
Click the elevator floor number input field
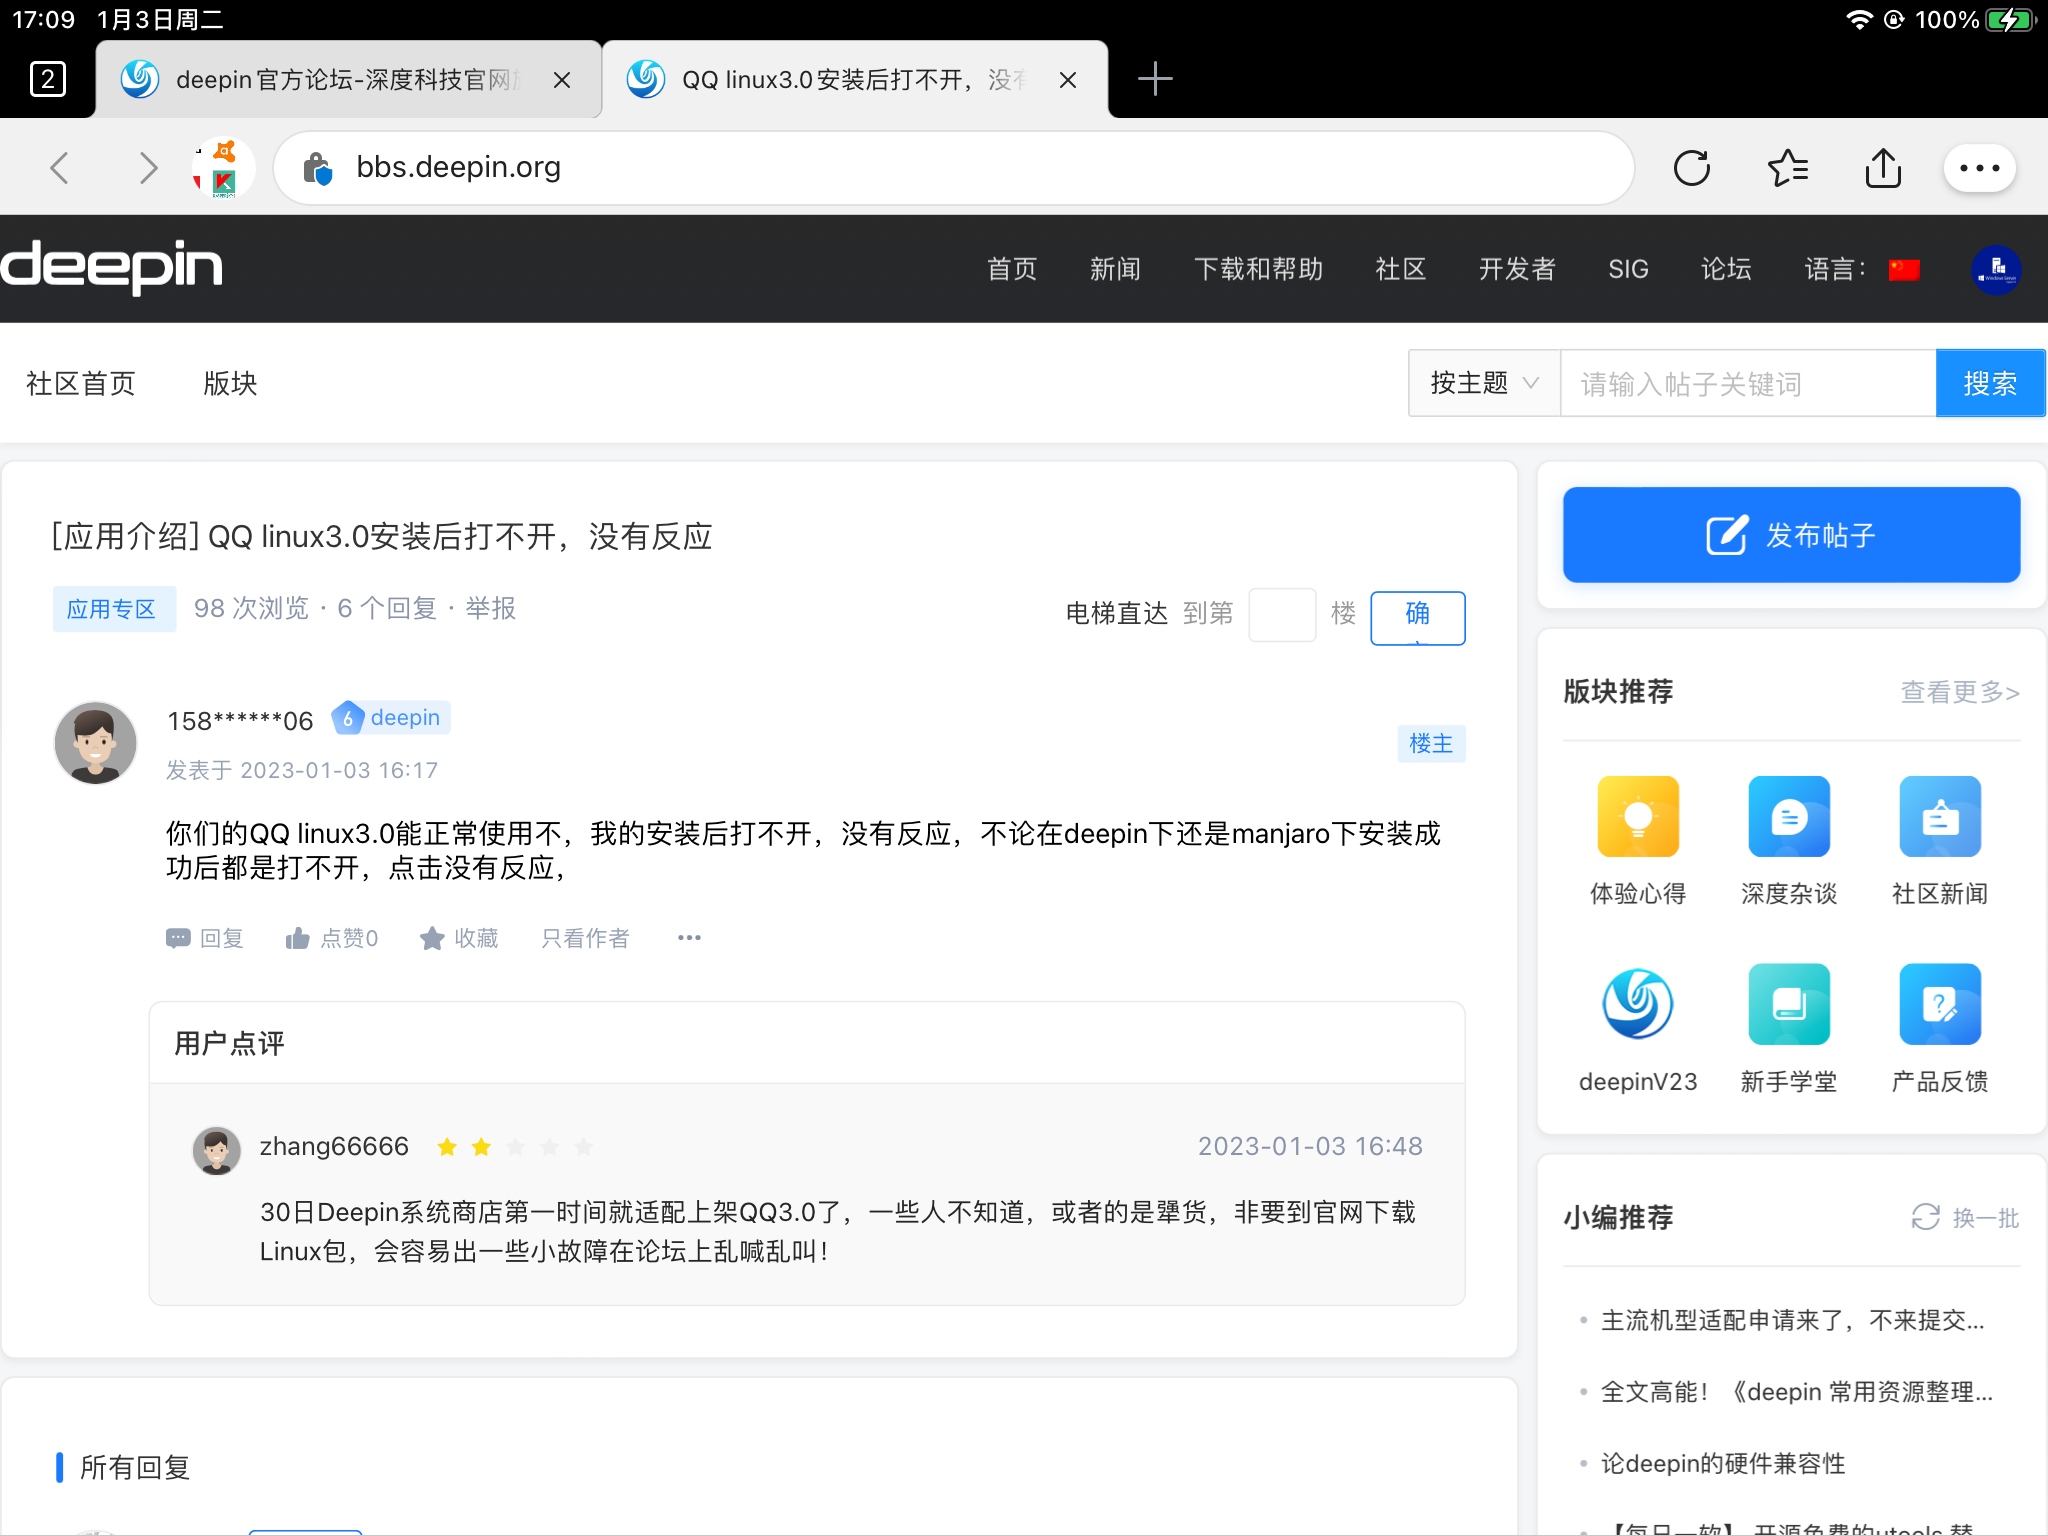1283,615
